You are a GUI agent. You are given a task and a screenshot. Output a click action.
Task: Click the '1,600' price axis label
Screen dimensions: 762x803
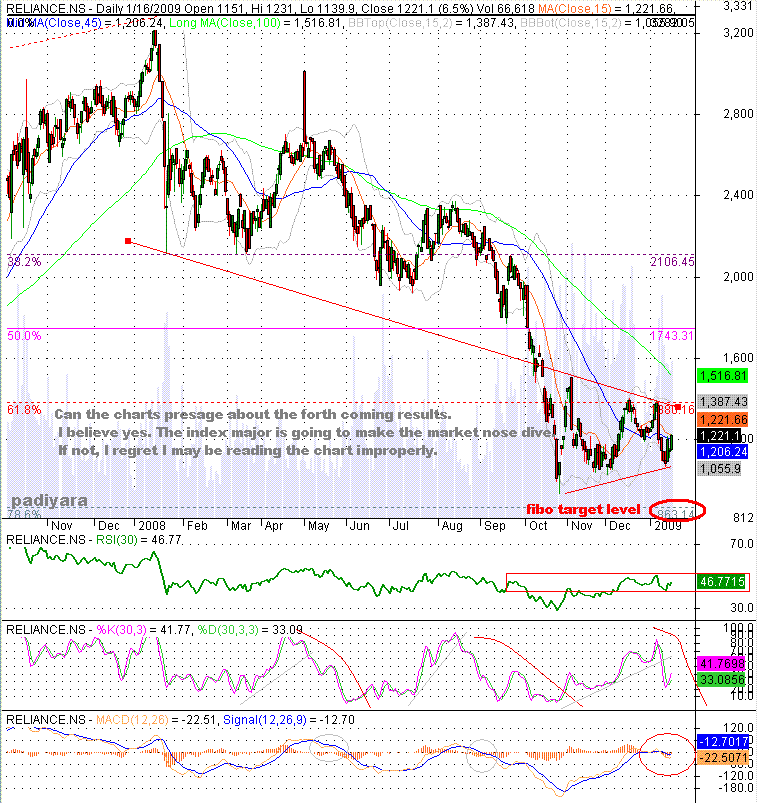pos(738,357)
